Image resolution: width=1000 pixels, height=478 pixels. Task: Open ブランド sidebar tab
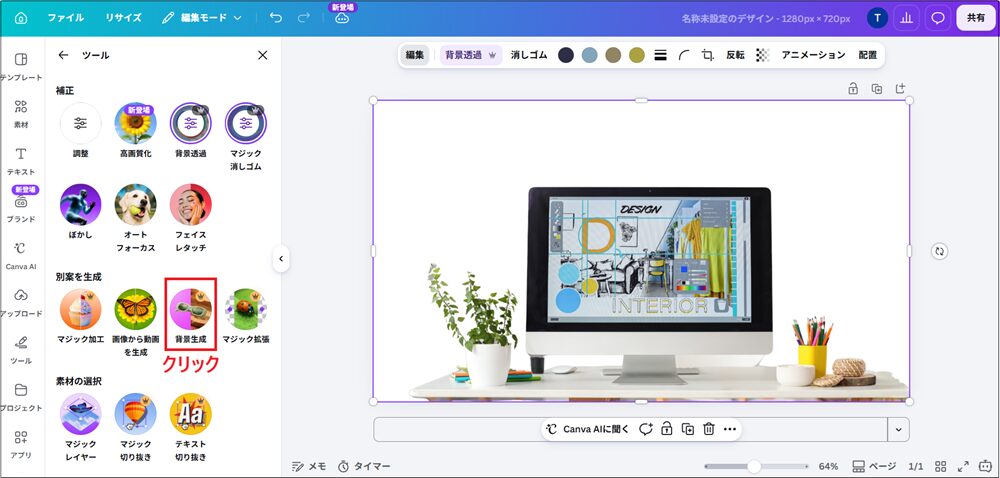pos(21,208)
